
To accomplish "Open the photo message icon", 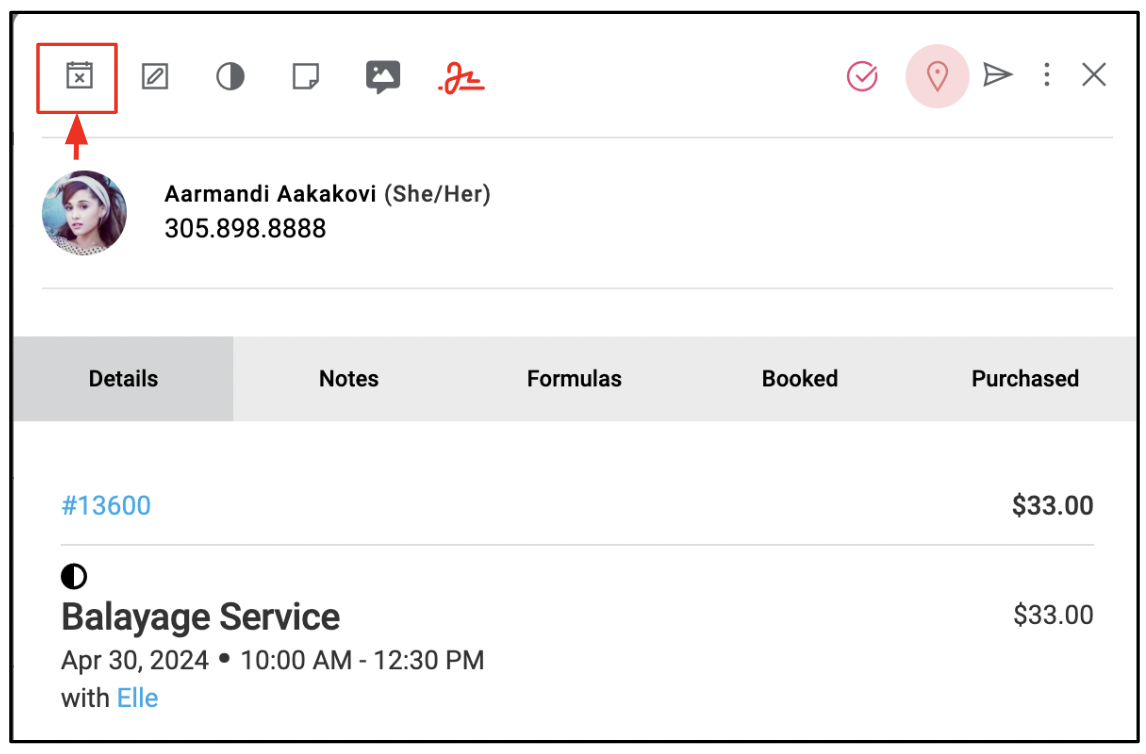I will (x=383, y=76).
